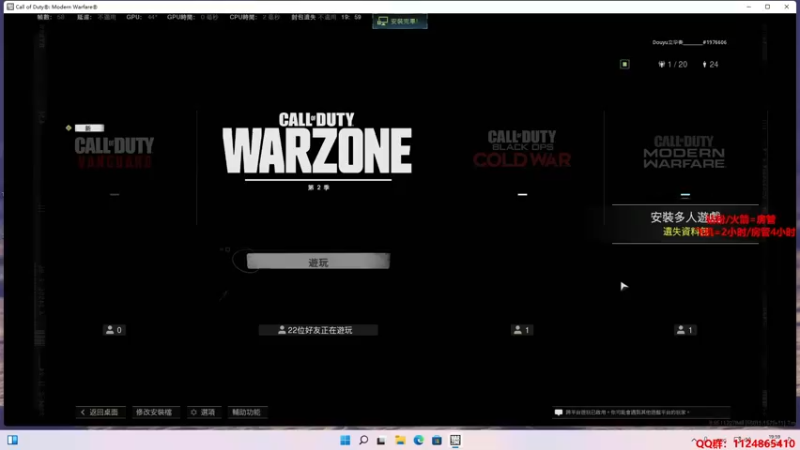Click the party members icon showing 1 / 20
The height and width of the screenshot is (450, 800).
coord(672,64)
